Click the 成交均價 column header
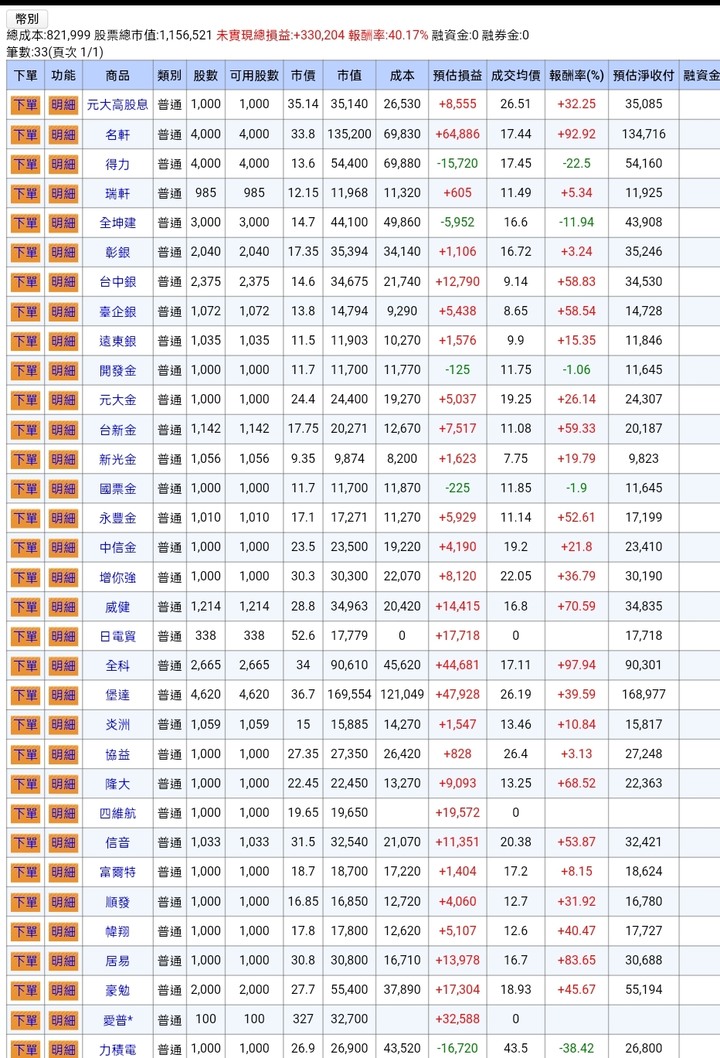Image resolution: width=720 pixels, height=1058 pixels. coord(516,76)
